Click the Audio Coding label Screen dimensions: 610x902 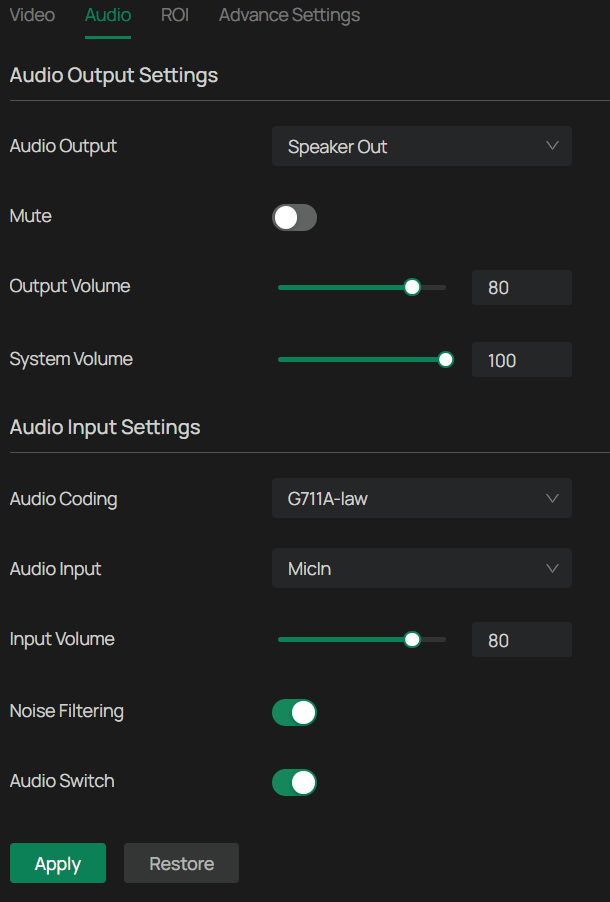click(63, 499)
